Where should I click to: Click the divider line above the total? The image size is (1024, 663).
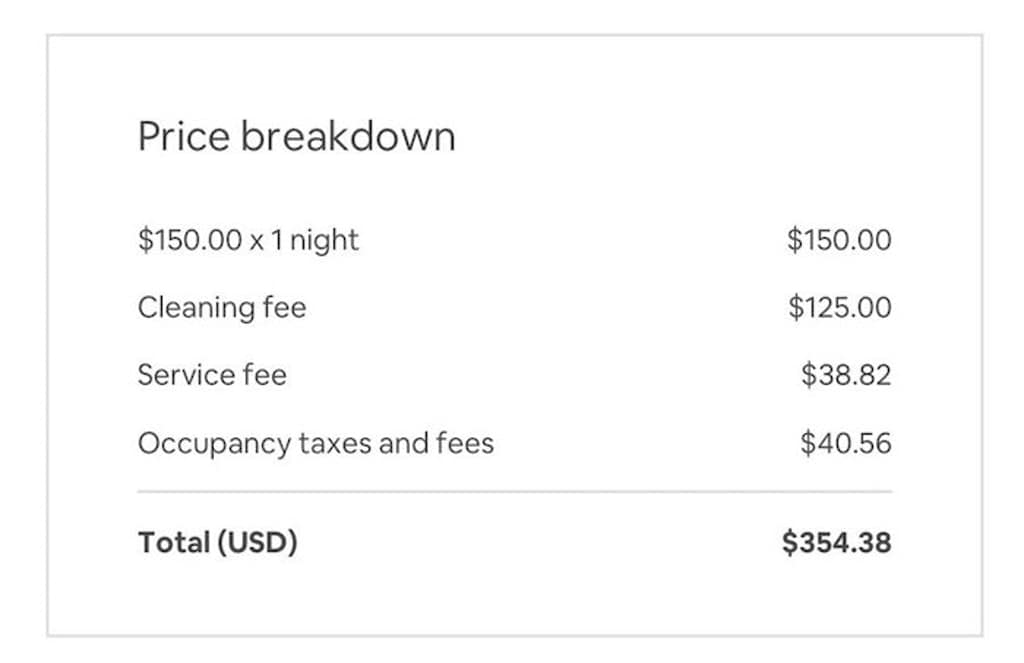pos(514,492)
